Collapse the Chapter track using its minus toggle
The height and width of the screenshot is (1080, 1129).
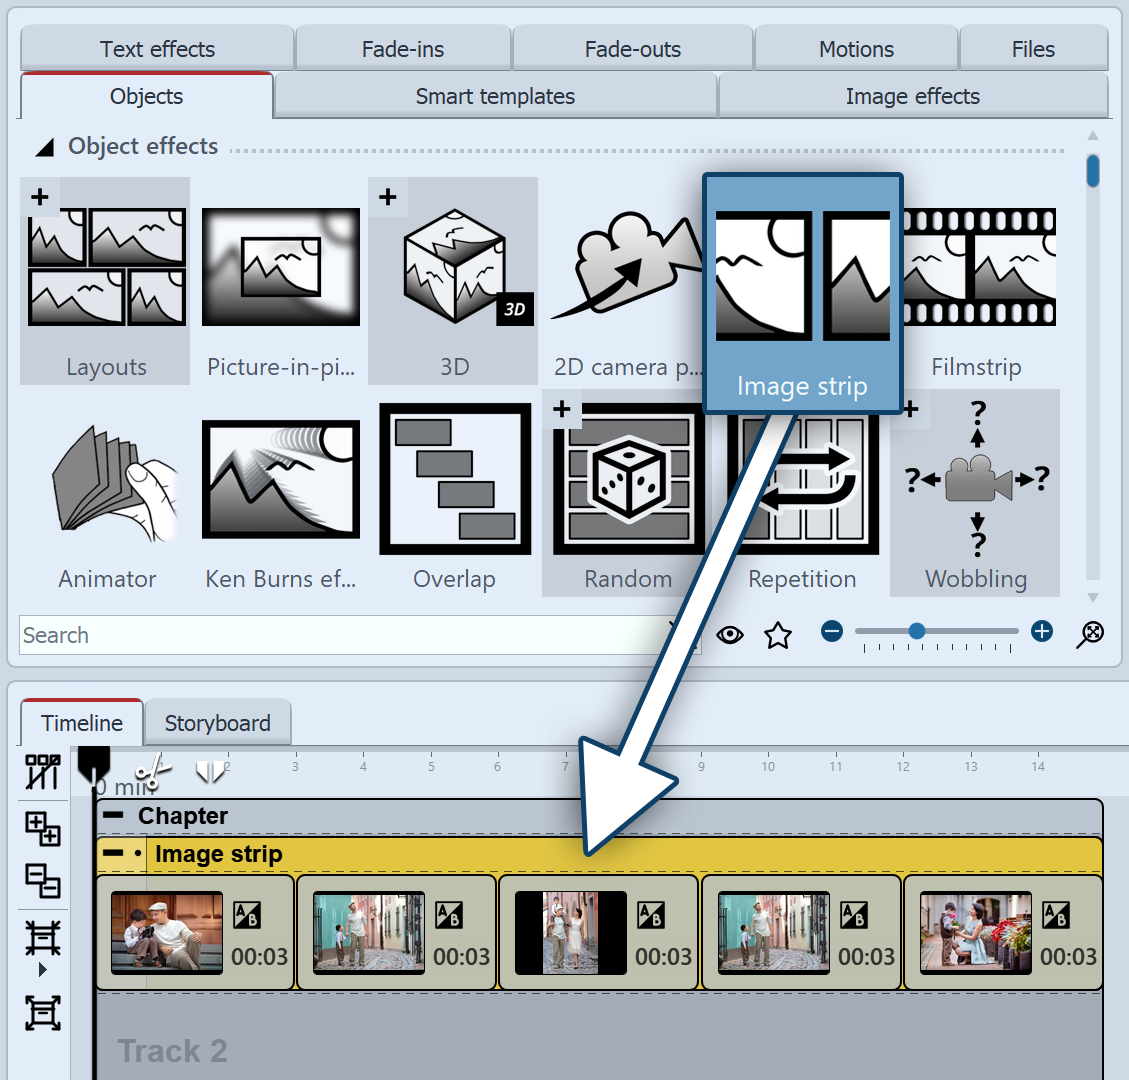tap(113, 815)
